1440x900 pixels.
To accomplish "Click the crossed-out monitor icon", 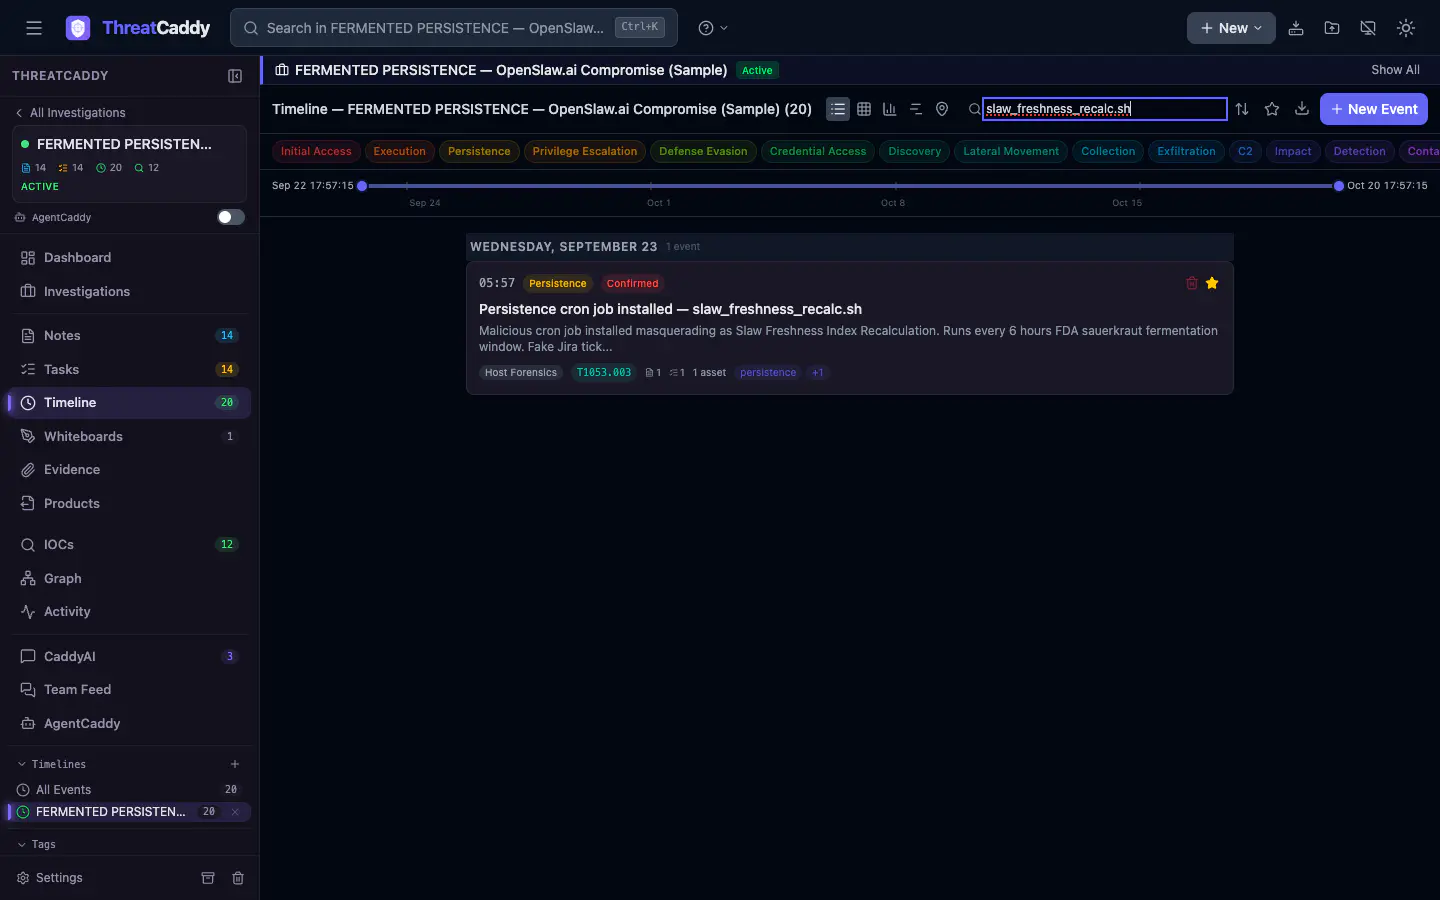I will point(1368,28).
